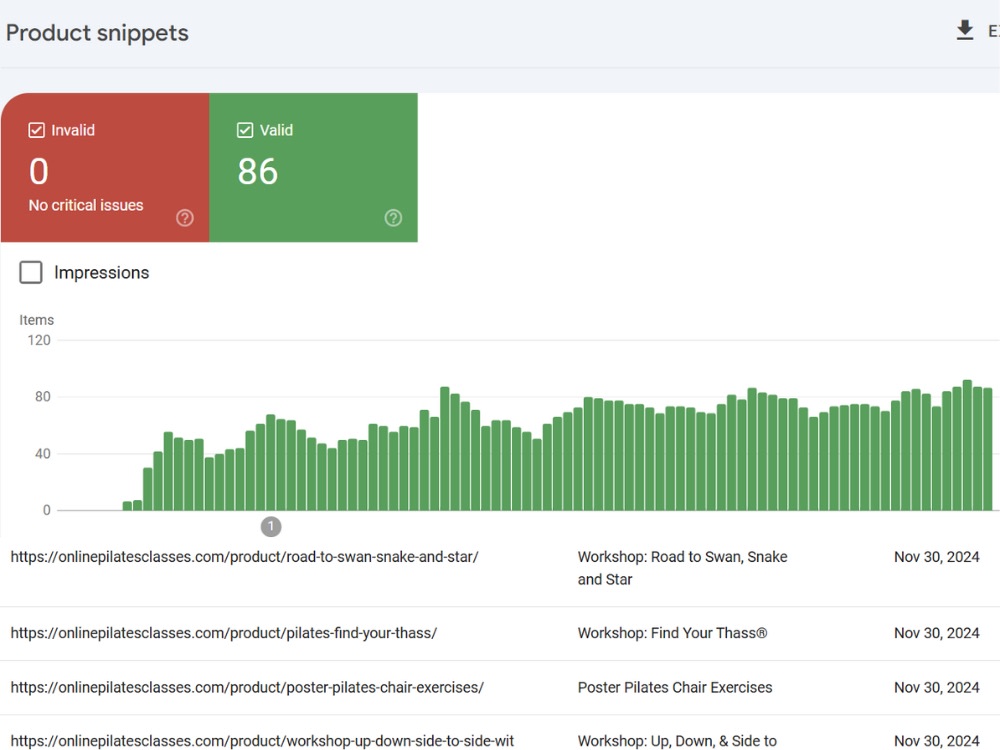
Task: Click the date in the Poster Pilates Chair row
Action: pos(936,688)
